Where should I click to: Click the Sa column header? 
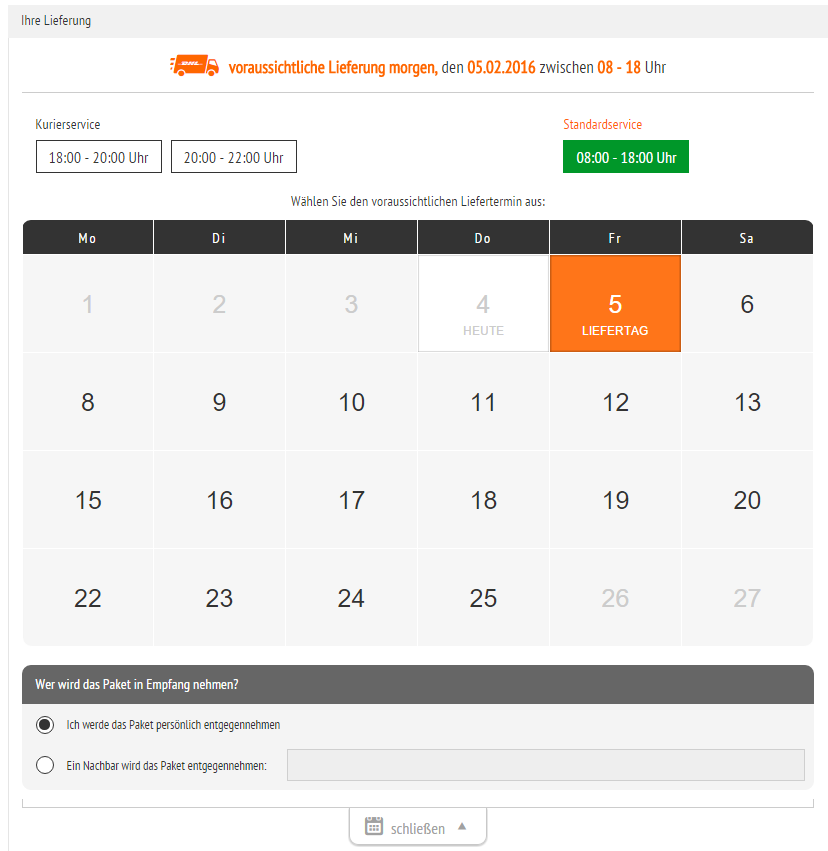coord(747,237)
